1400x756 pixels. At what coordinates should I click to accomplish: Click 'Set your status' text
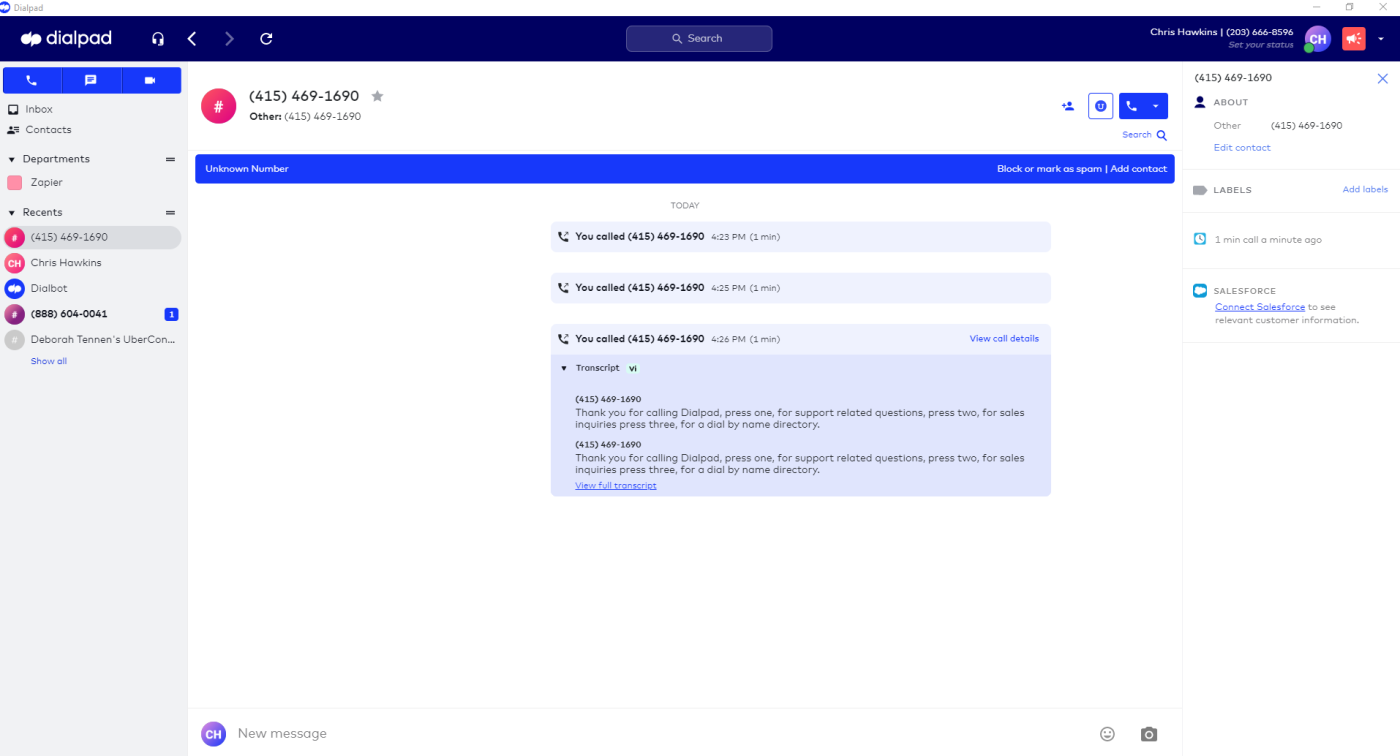(x=1261, y=45)
